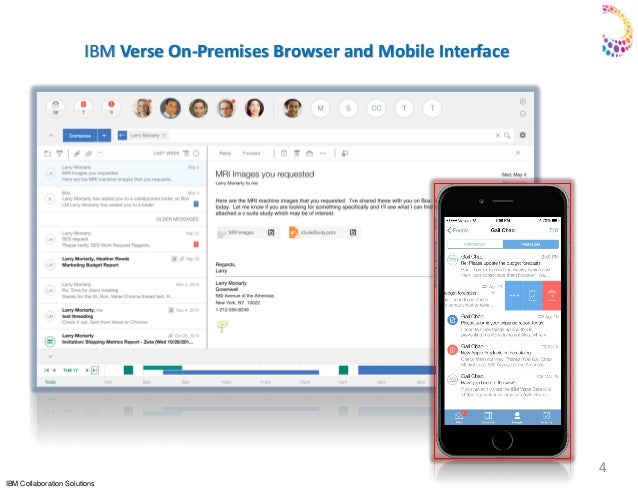638x493 pixels.
Task: Tap Edit on the phone screen
Action: [554, 230]
